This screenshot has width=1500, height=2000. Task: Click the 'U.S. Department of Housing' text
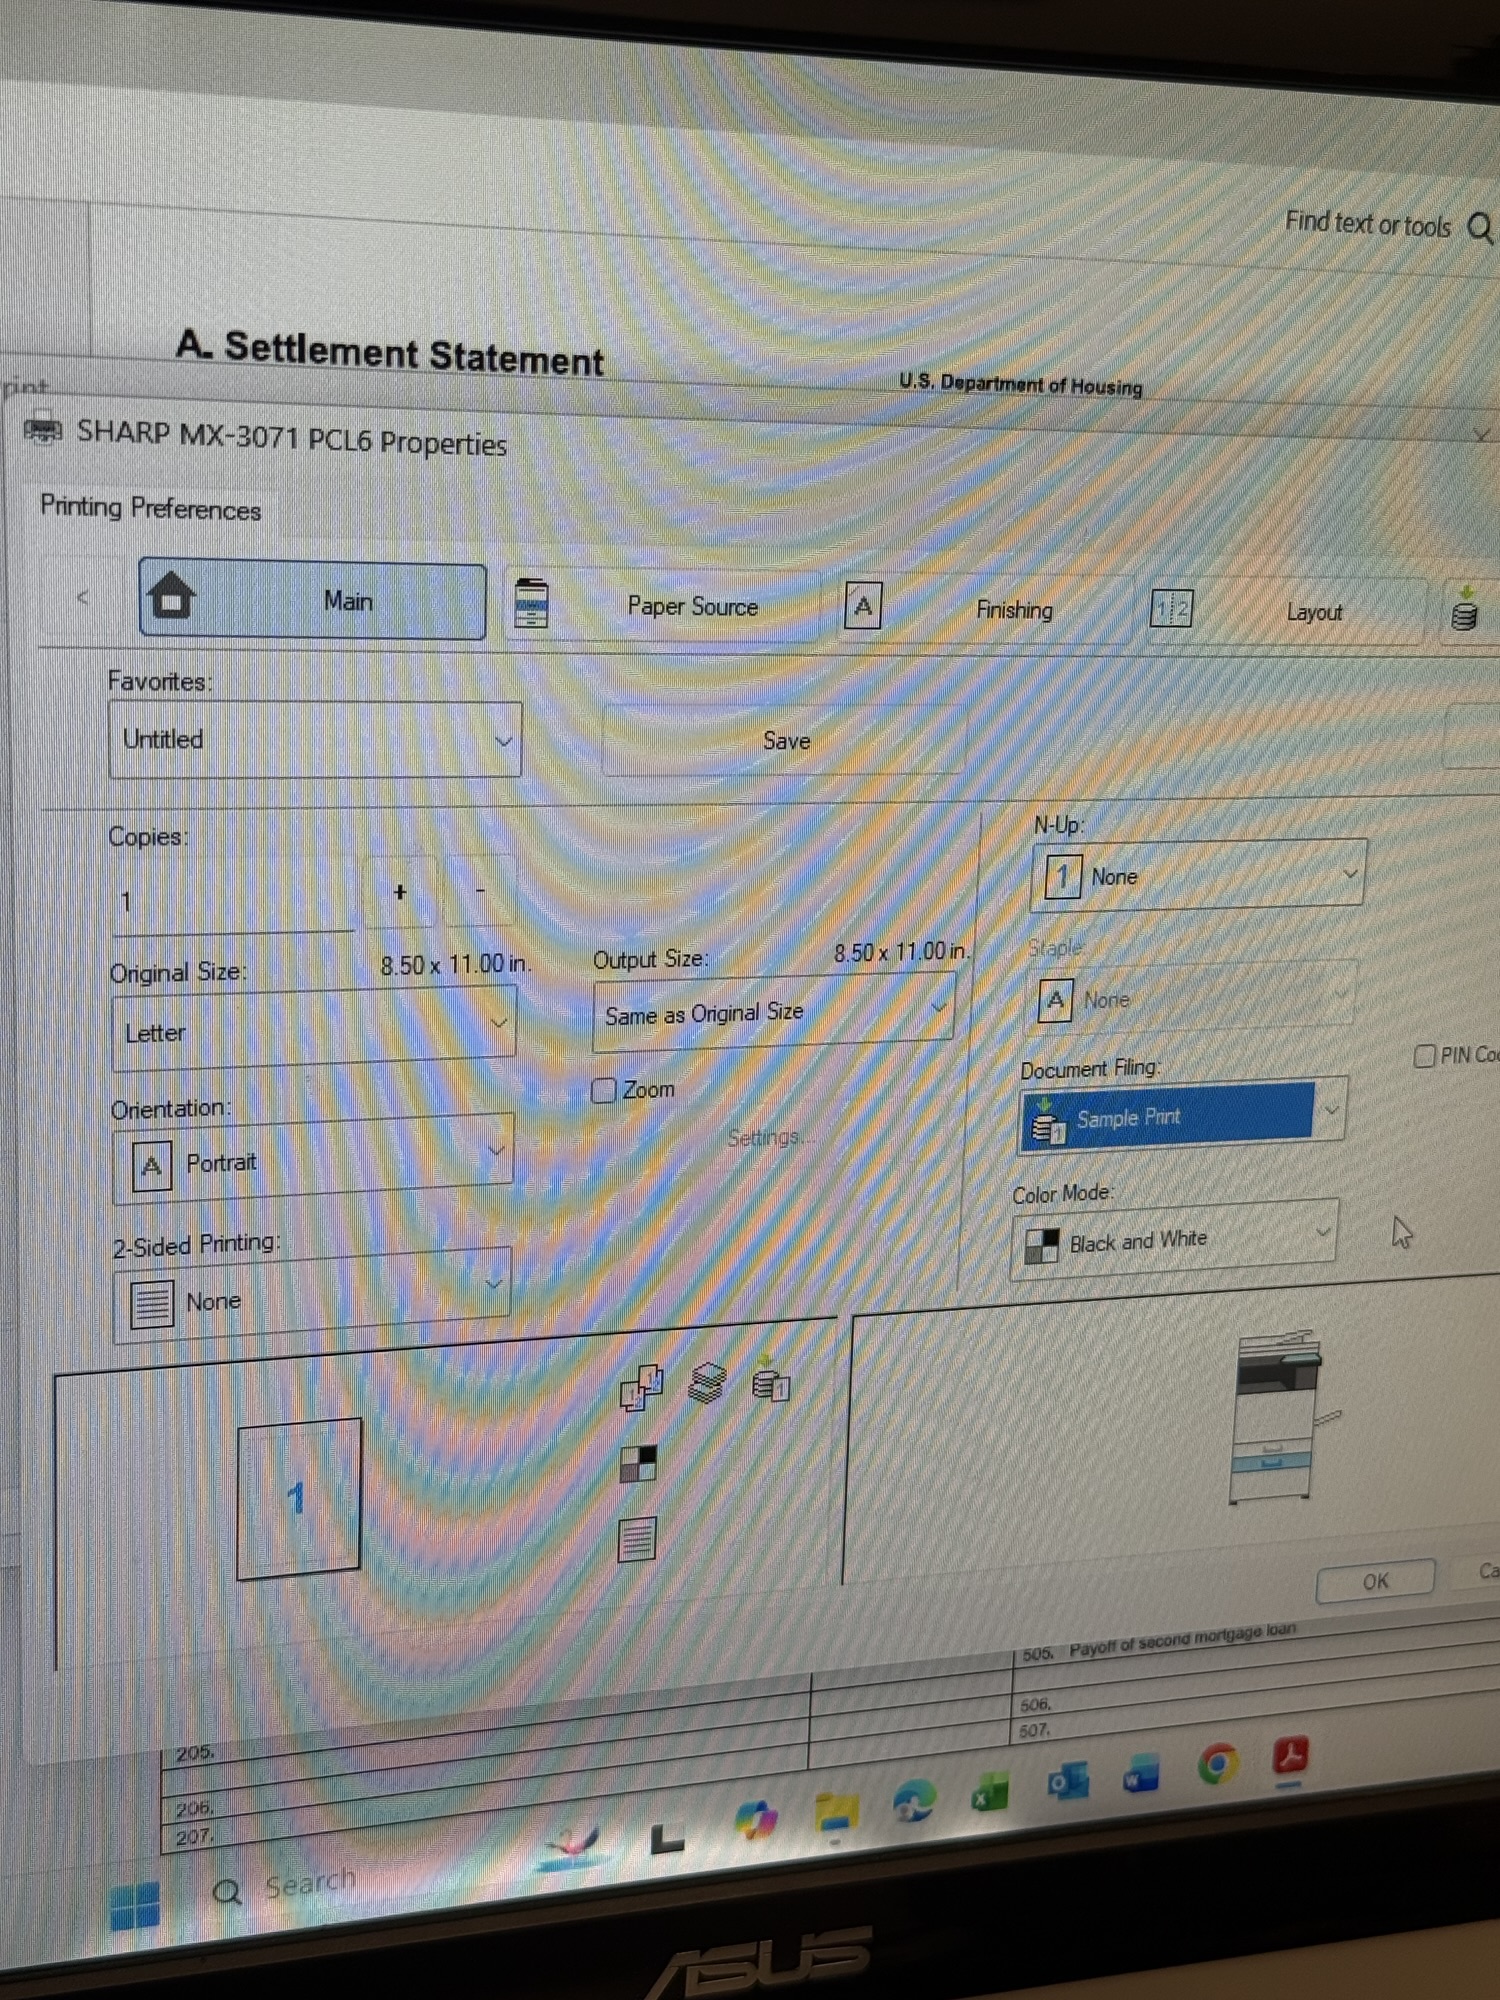click(x=1020, y=384)
